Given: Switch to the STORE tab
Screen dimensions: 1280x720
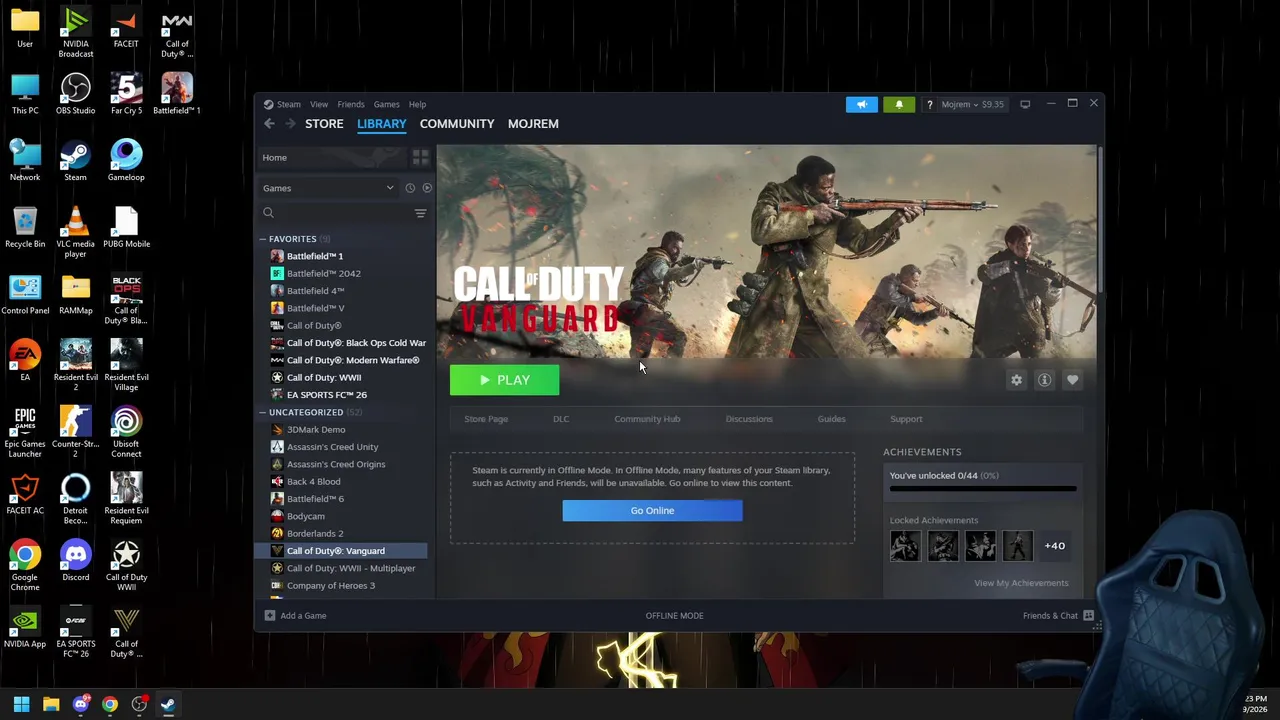Looking at the screenshot, I should pos(324,124).
